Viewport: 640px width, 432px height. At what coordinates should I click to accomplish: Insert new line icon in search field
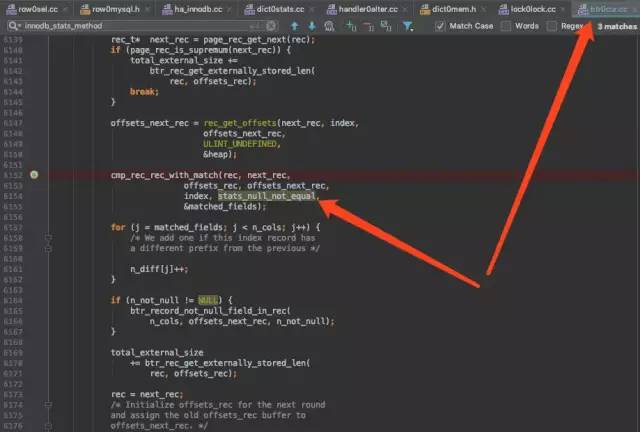click(255, 26)
